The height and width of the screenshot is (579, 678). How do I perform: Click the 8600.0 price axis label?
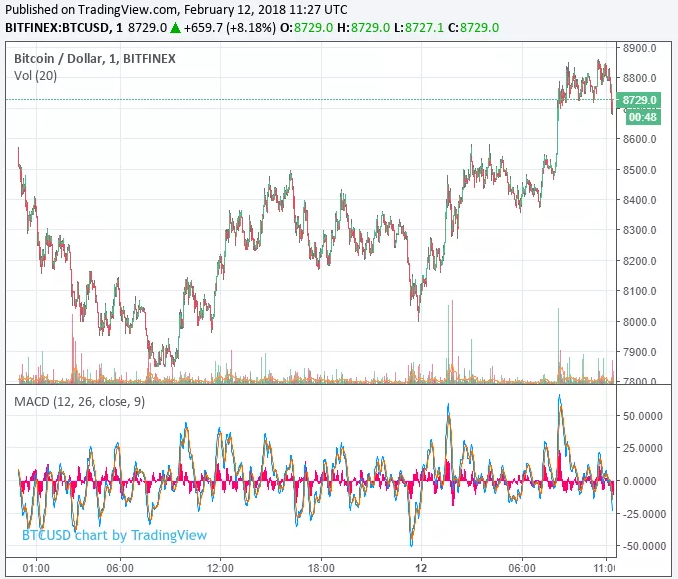point(639,139)
